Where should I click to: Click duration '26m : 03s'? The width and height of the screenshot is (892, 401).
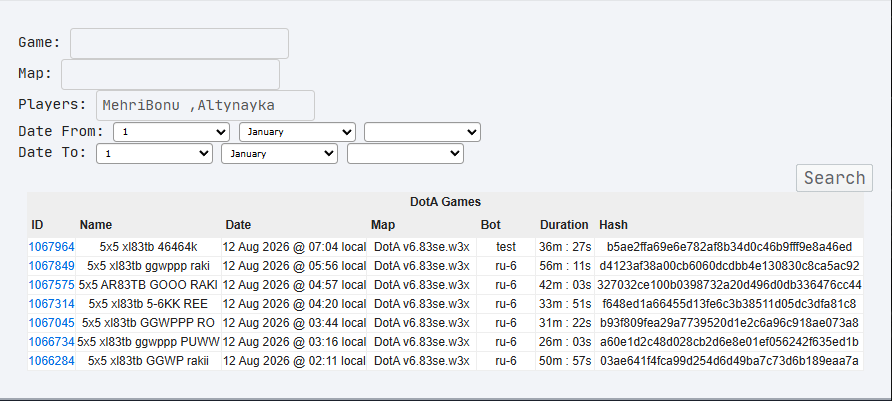pos(565,342)
